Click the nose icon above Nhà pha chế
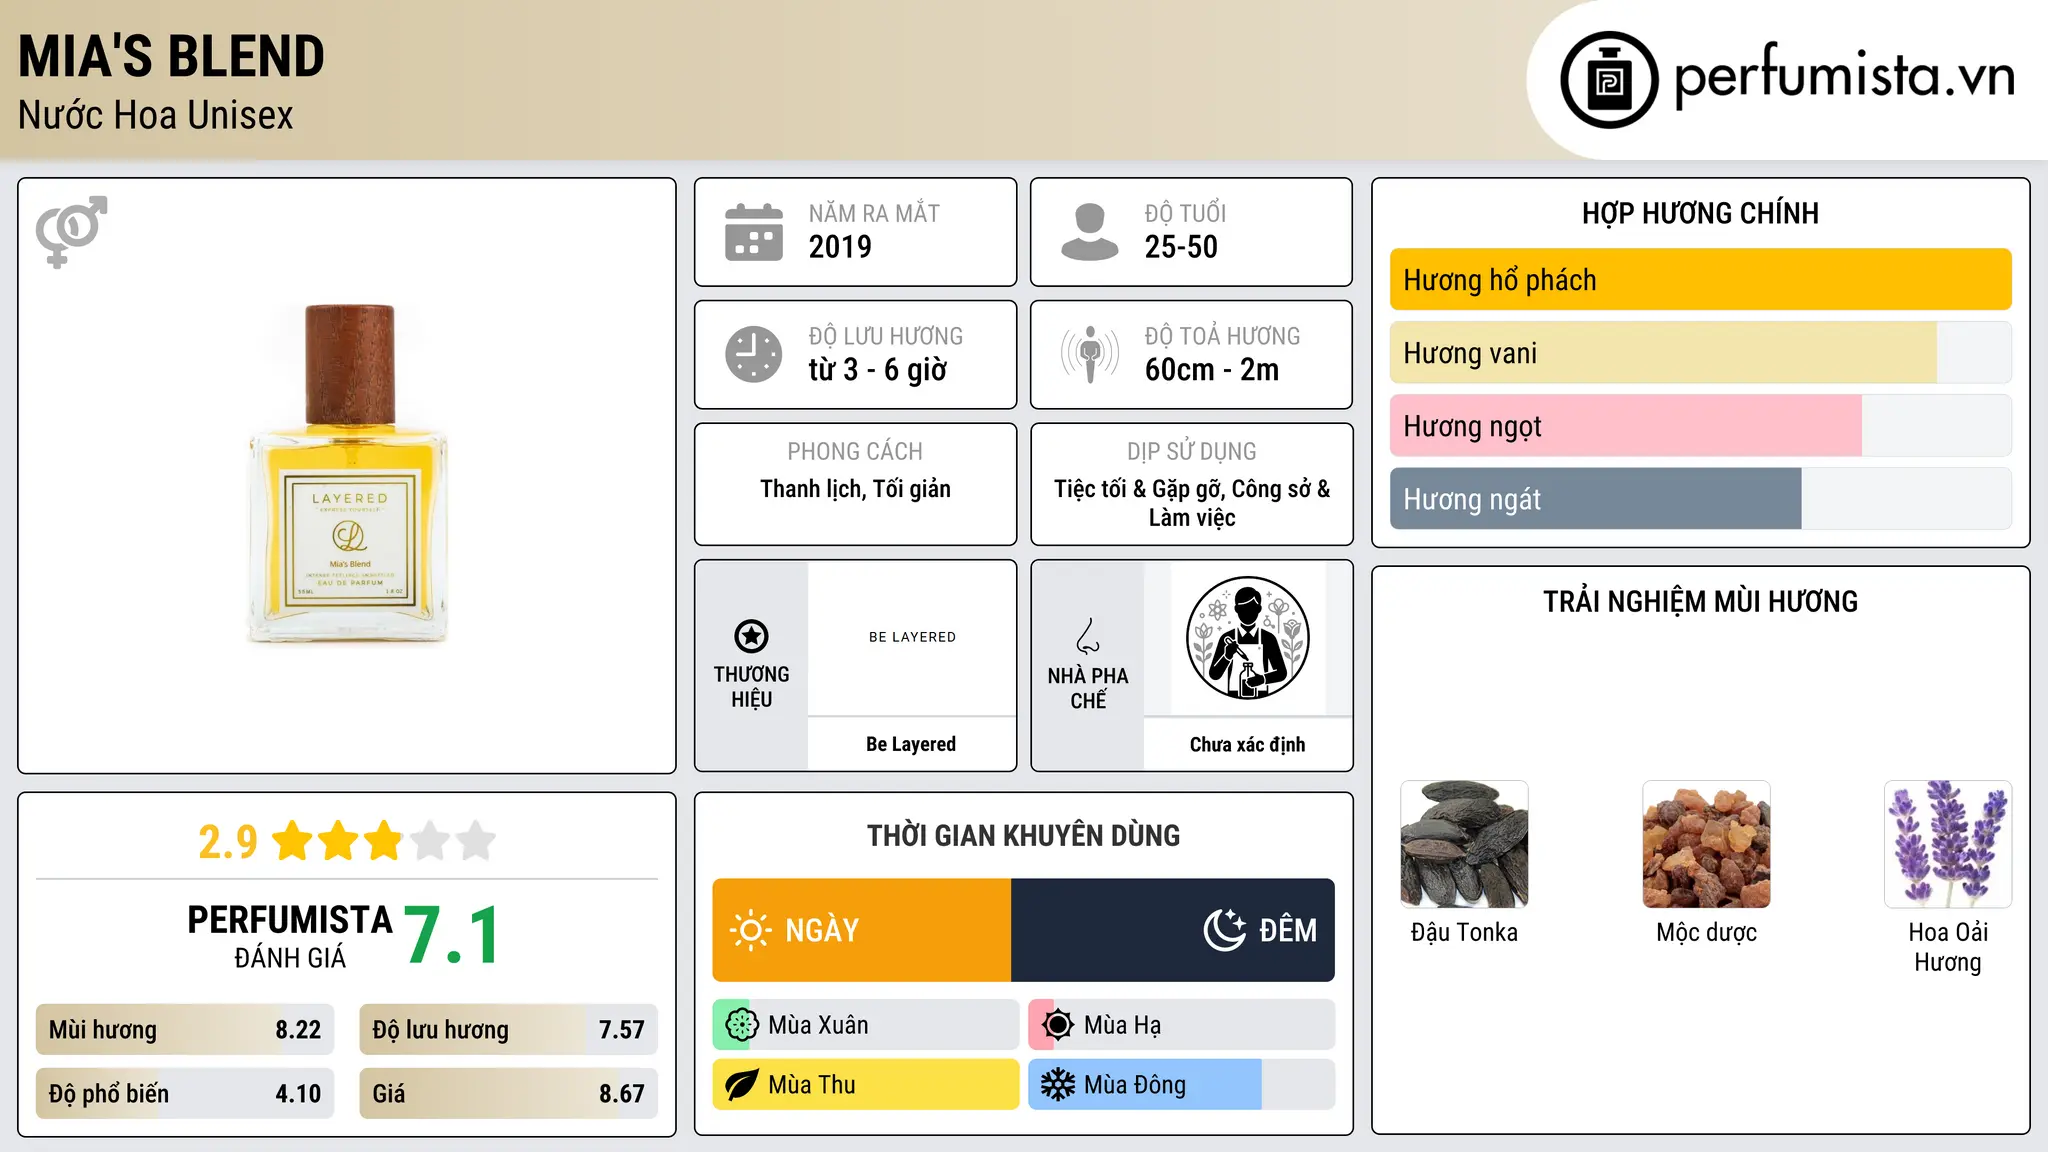This screenshot has height=1152, width=2048. tap(1088, 636)
